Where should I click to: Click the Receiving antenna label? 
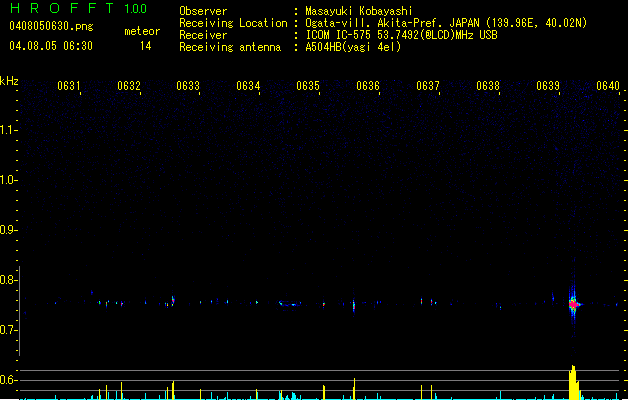(230, 47)
